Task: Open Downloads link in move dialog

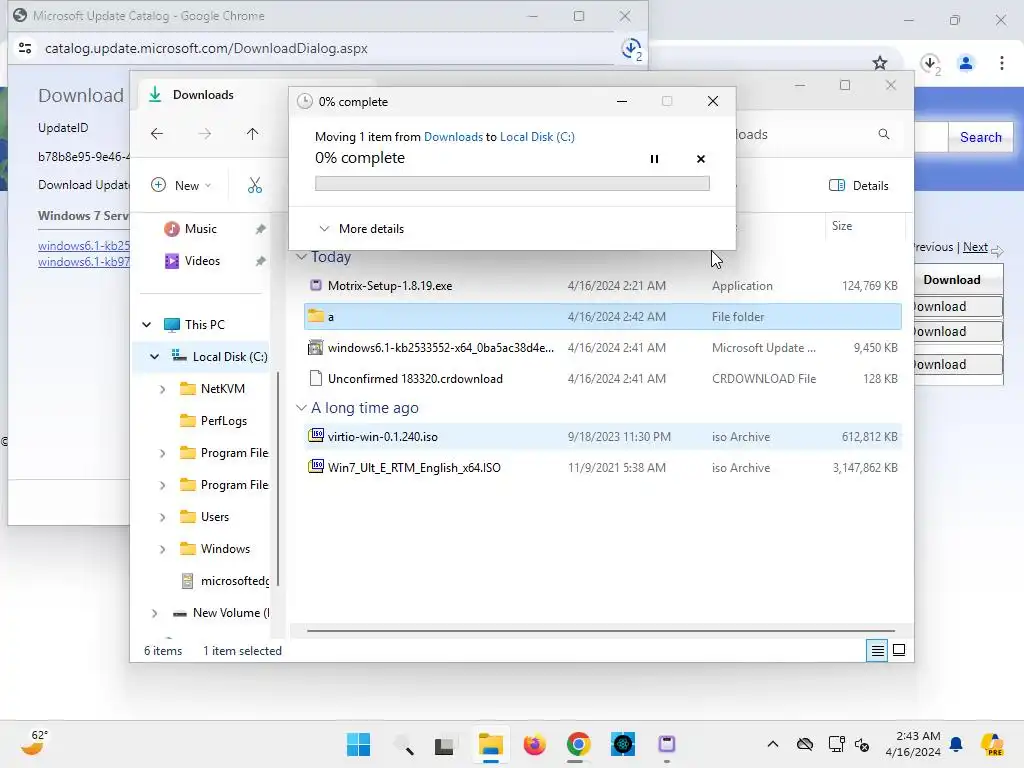Action: pyautogui.click(x=453, y=136)
